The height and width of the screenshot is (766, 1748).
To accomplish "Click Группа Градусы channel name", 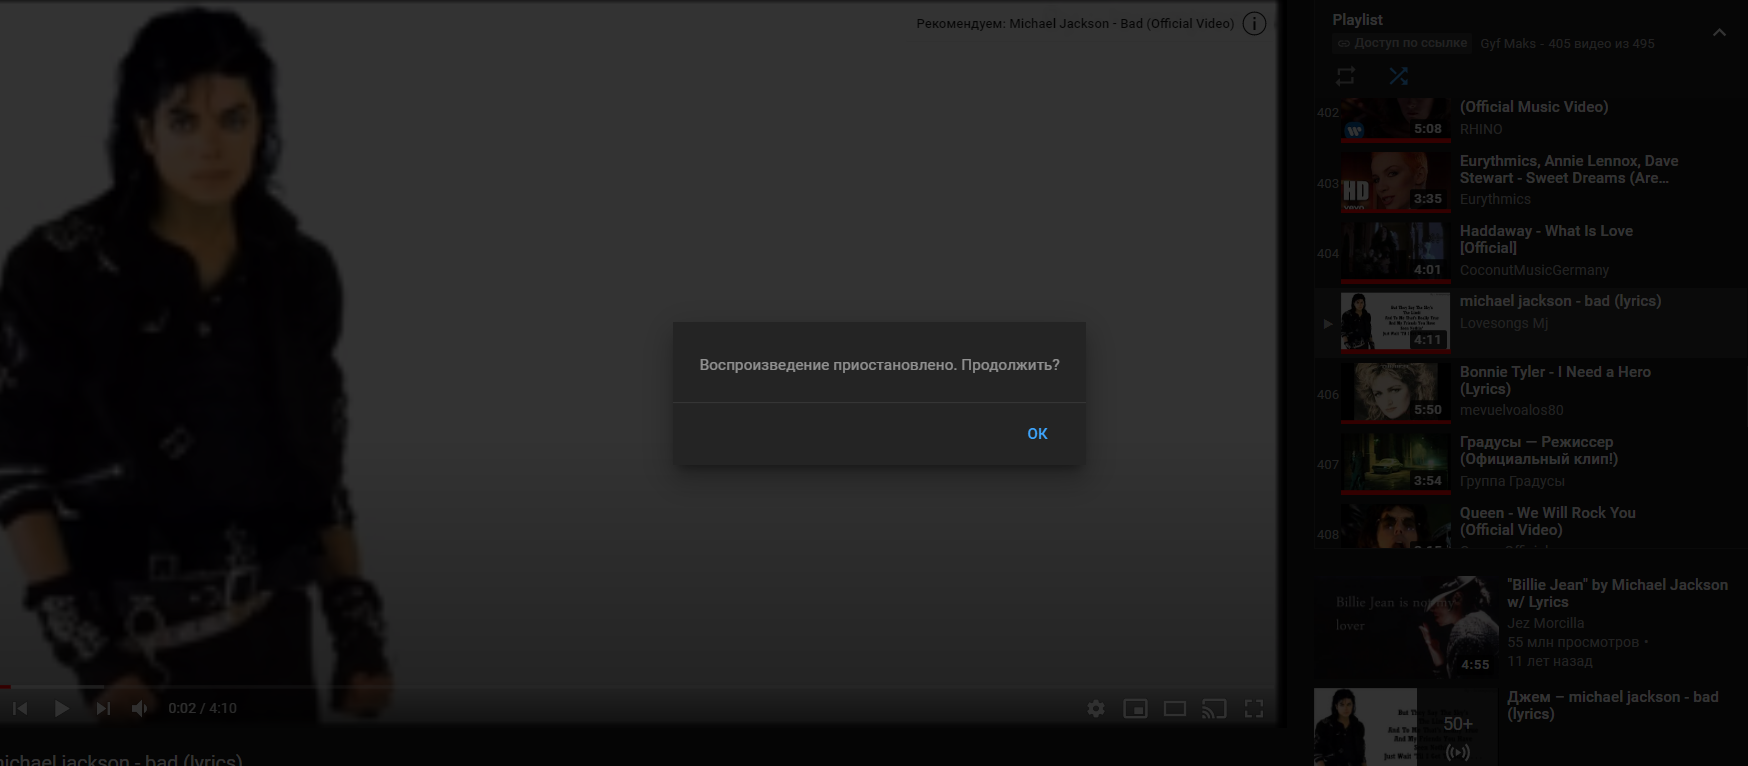I will tap(1512, 481).
